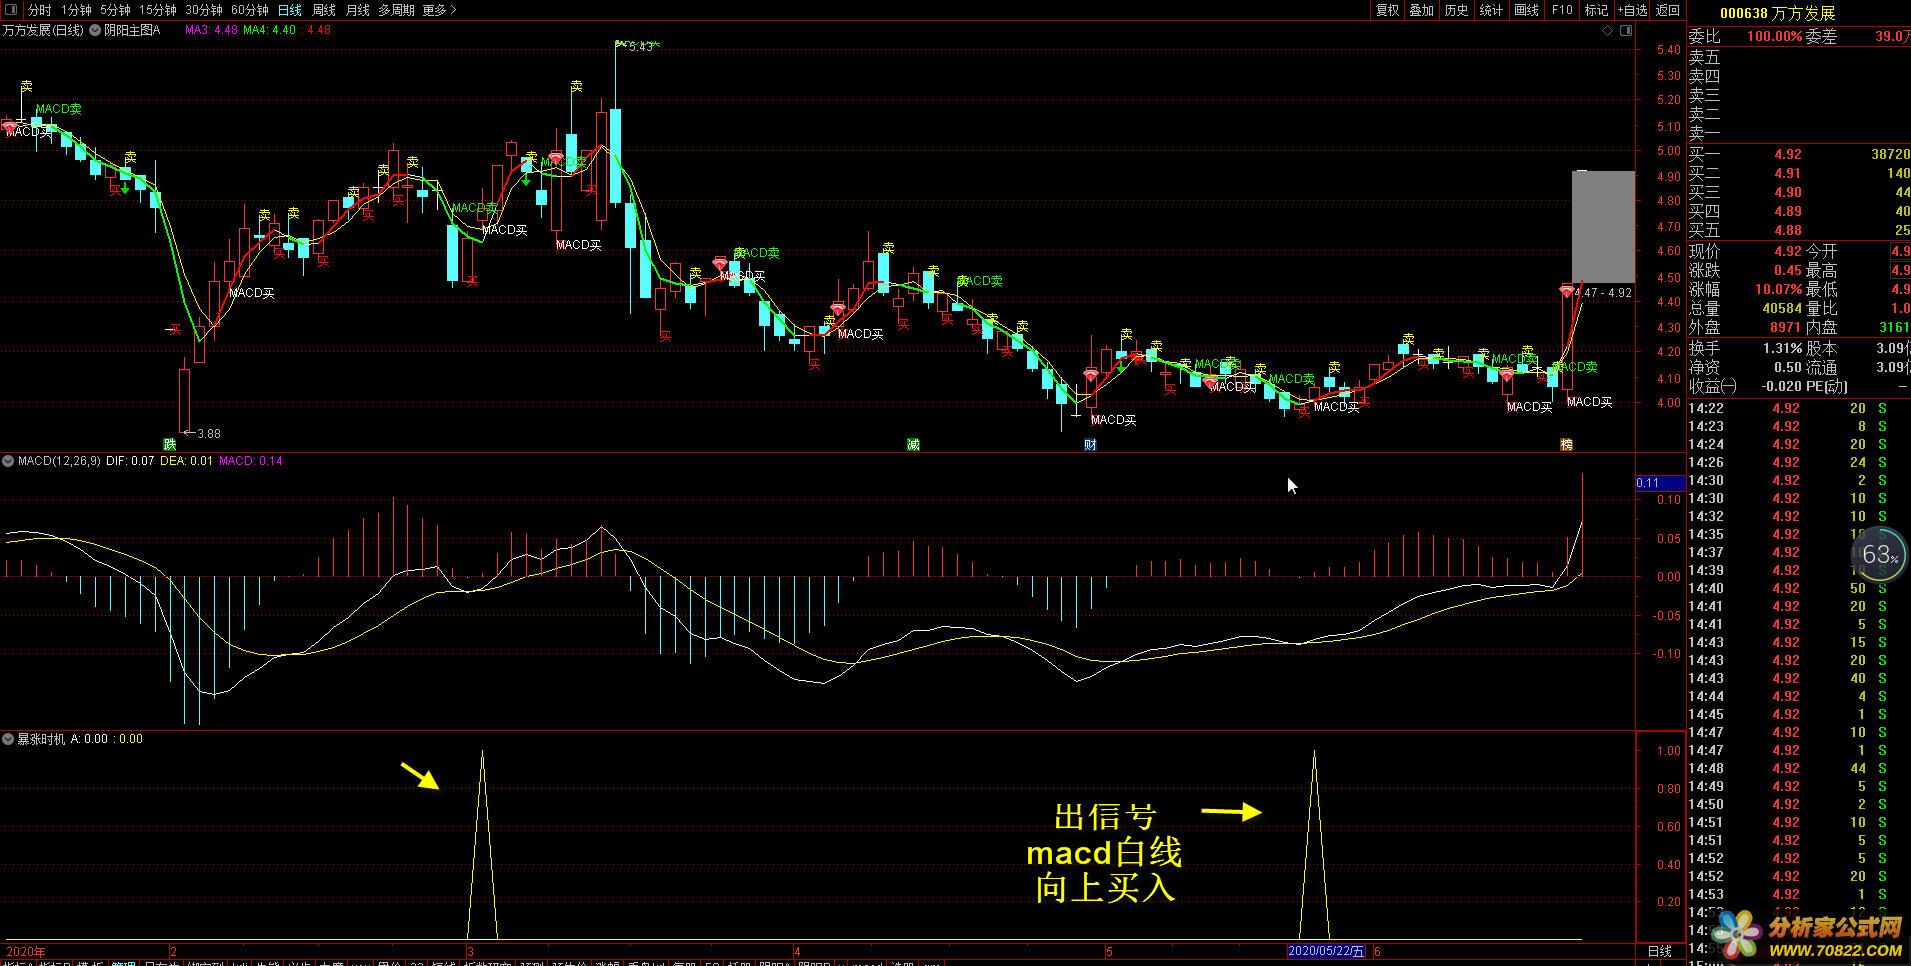1911x966 pixels.
Task: Open F10 company info
Action: [1561, 10]
